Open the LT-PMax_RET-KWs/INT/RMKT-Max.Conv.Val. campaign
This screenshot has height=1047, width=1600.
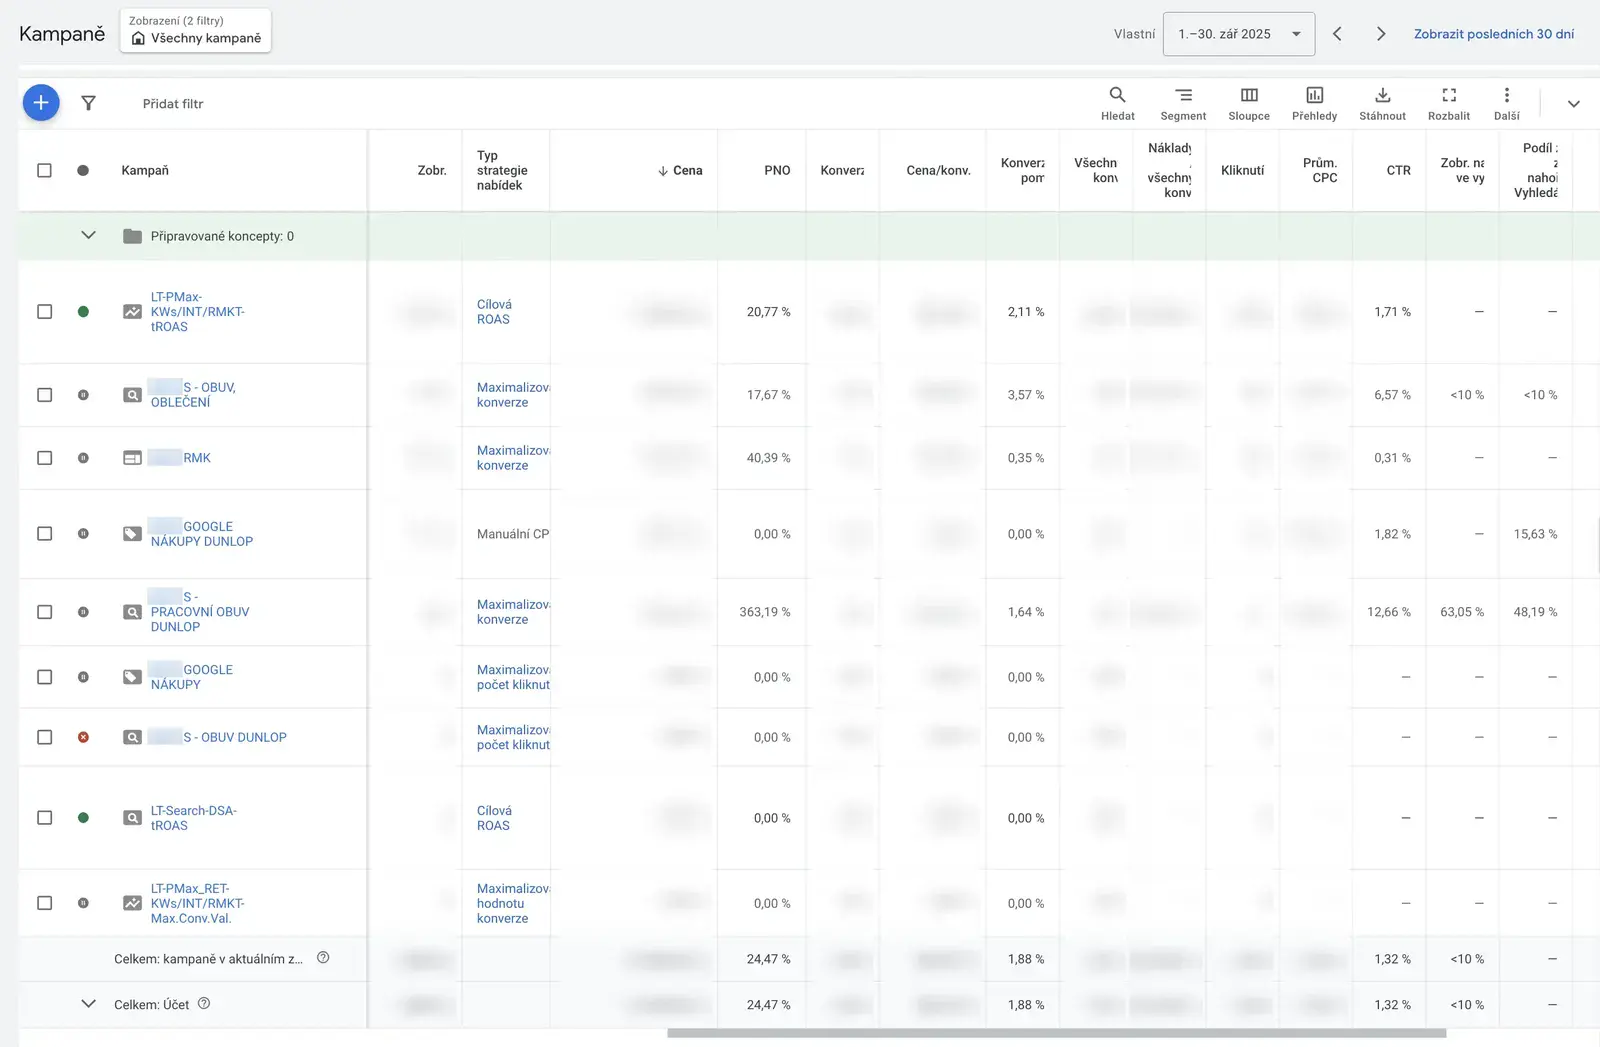[198, 903]
